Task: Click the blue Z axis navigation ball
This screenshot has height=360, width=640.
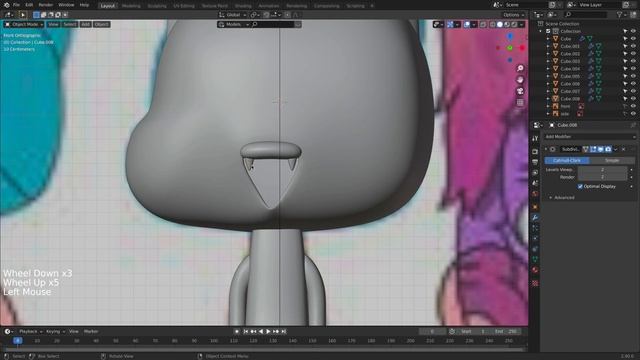Action: click(510, 36)
